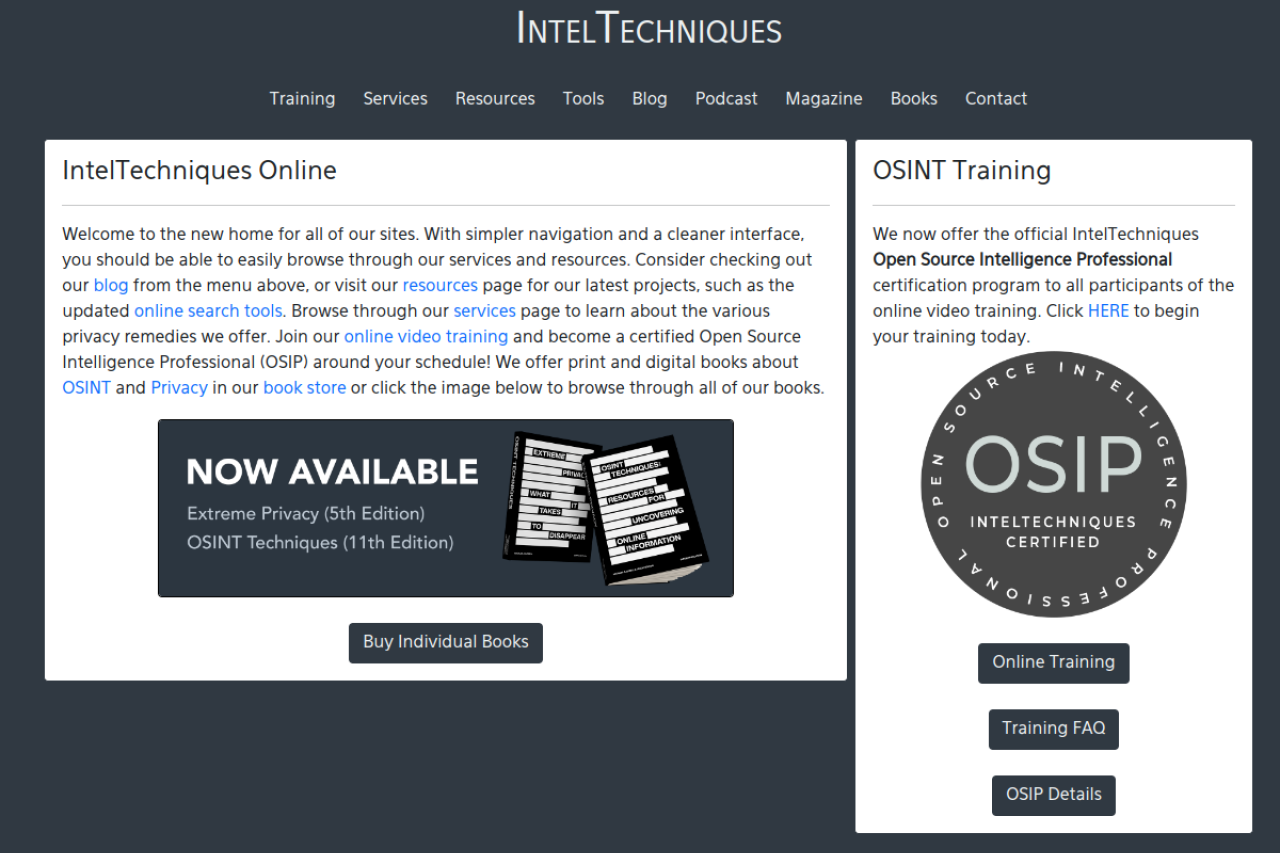
Task: View OSIP Details button
Action: coord(1054,795)
